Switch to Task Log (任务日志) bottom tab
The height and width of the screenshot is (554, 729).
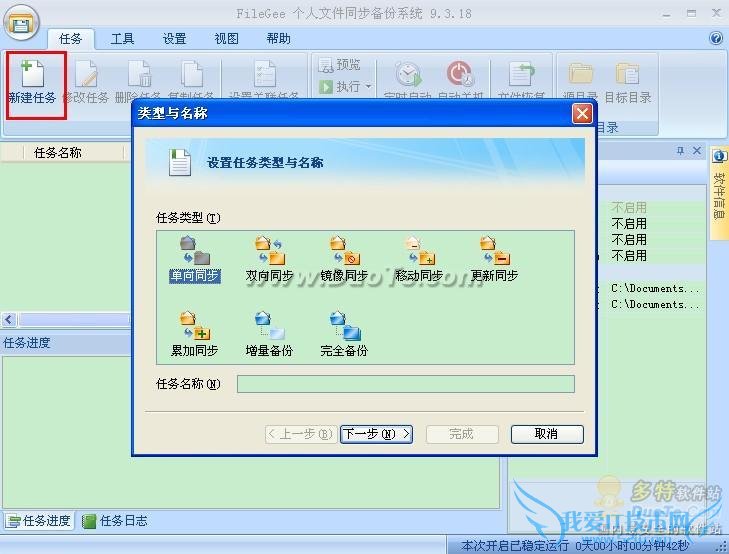(x=115, y=521)
